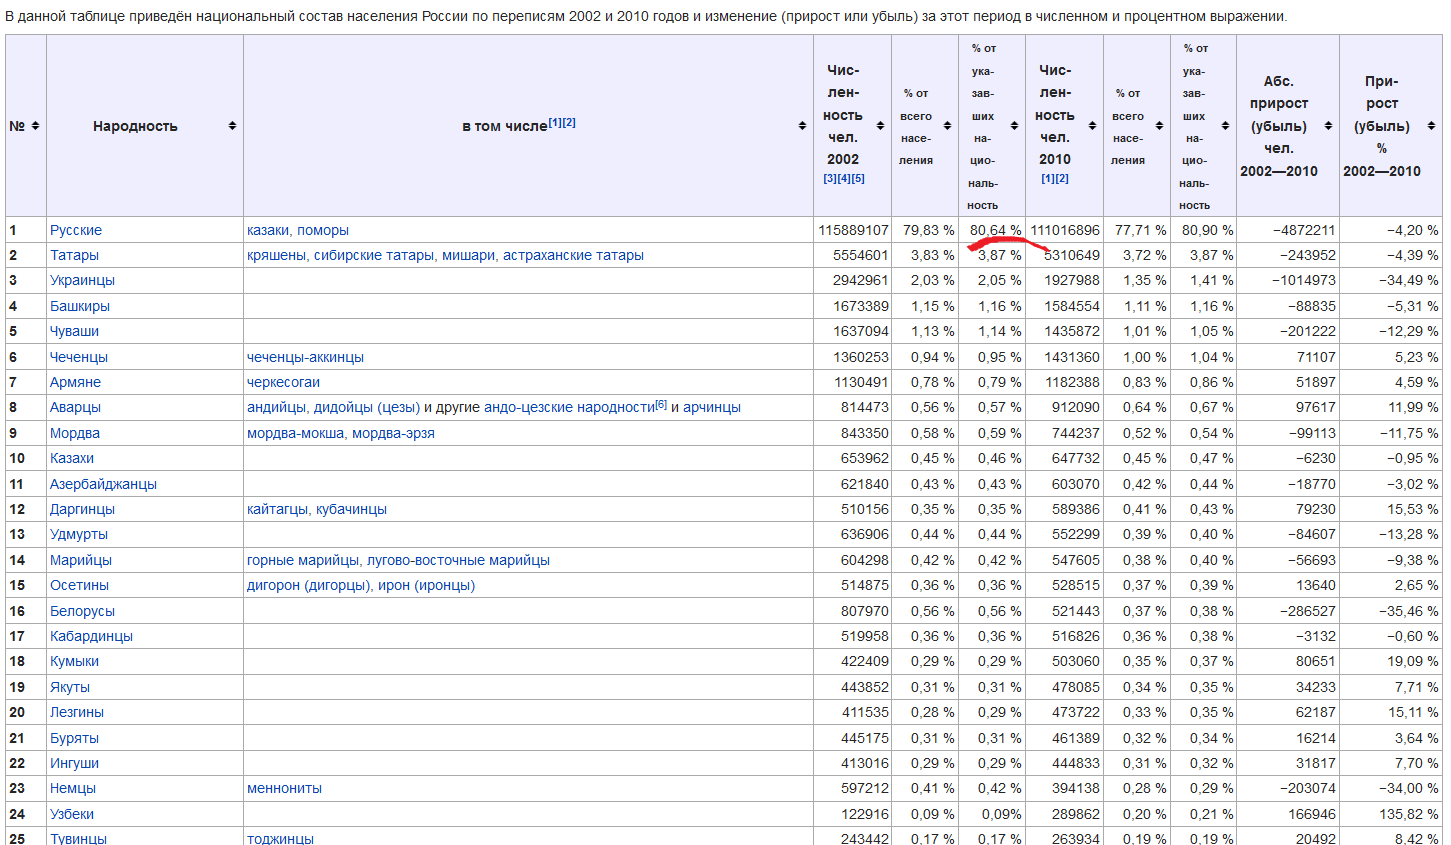1451x845 pixels.
Task: Open the Казахи link
Action: click(x=72, y=458)
